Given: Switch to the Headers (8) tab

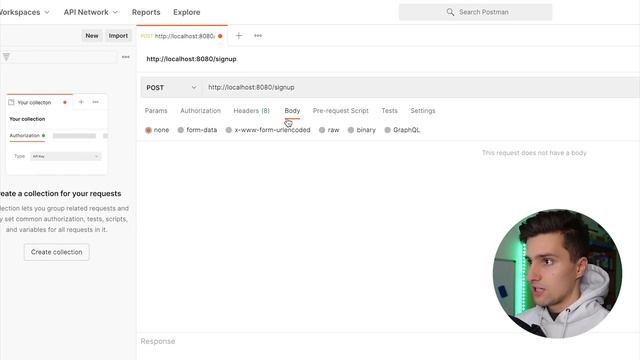Looking at the screenshot, I should coord(251,111).
